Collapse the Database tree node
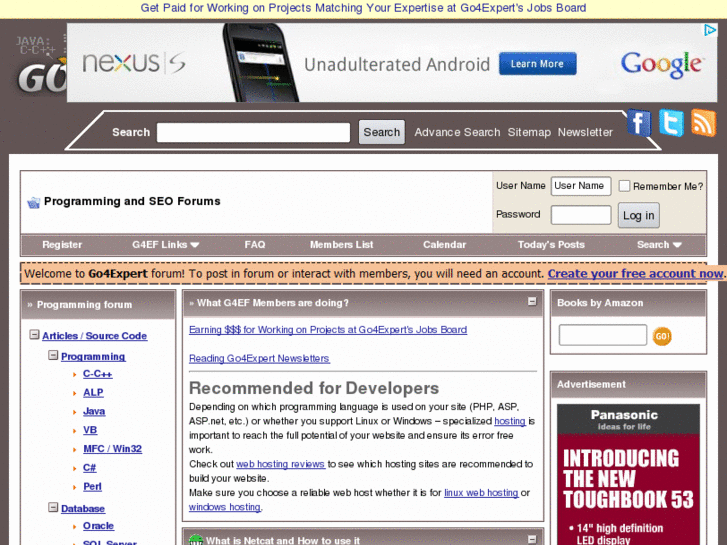Screen dimensions: 727x545 (x=53, y=507)
